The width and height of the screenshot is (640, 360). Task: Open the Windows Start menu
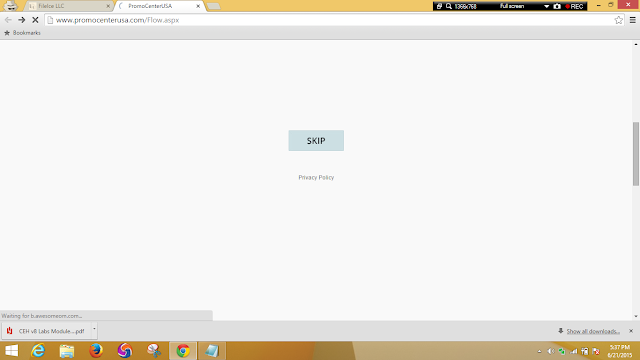(x=11, y=351)
